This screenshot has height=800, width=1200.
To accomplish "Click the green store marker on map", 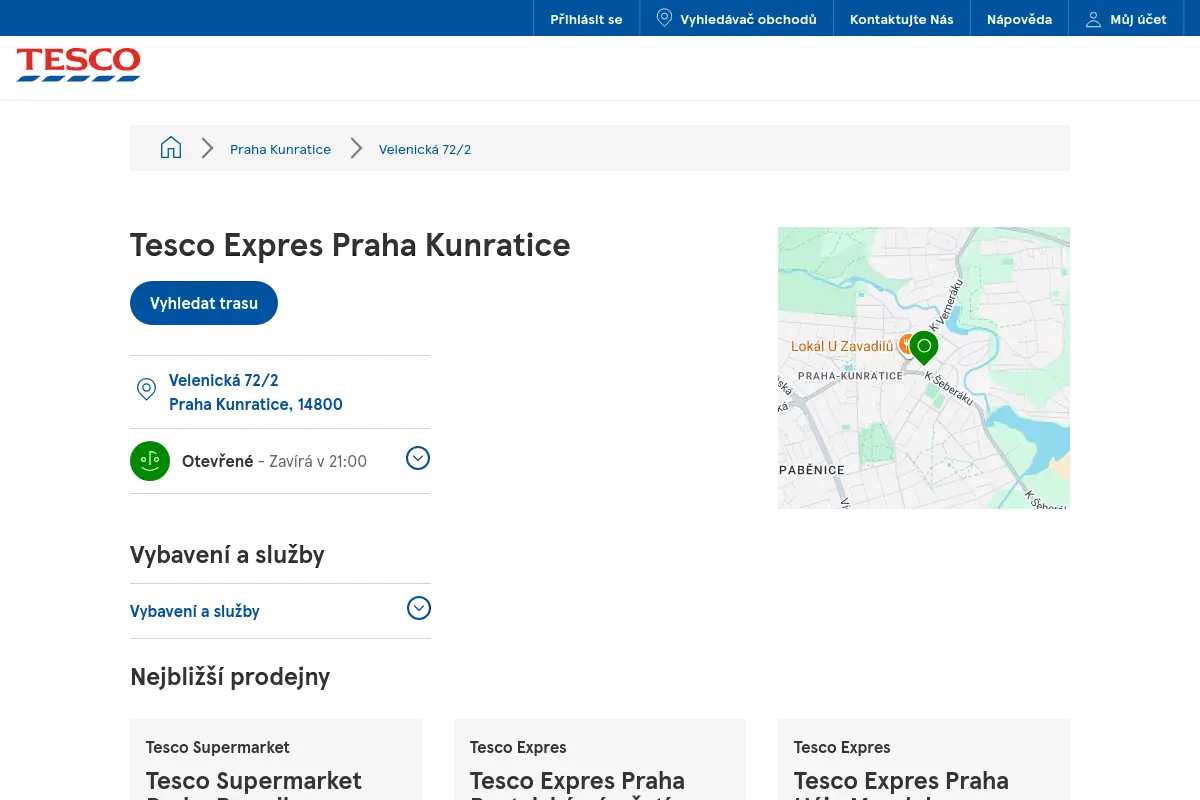I will click(x=924, y=348).
